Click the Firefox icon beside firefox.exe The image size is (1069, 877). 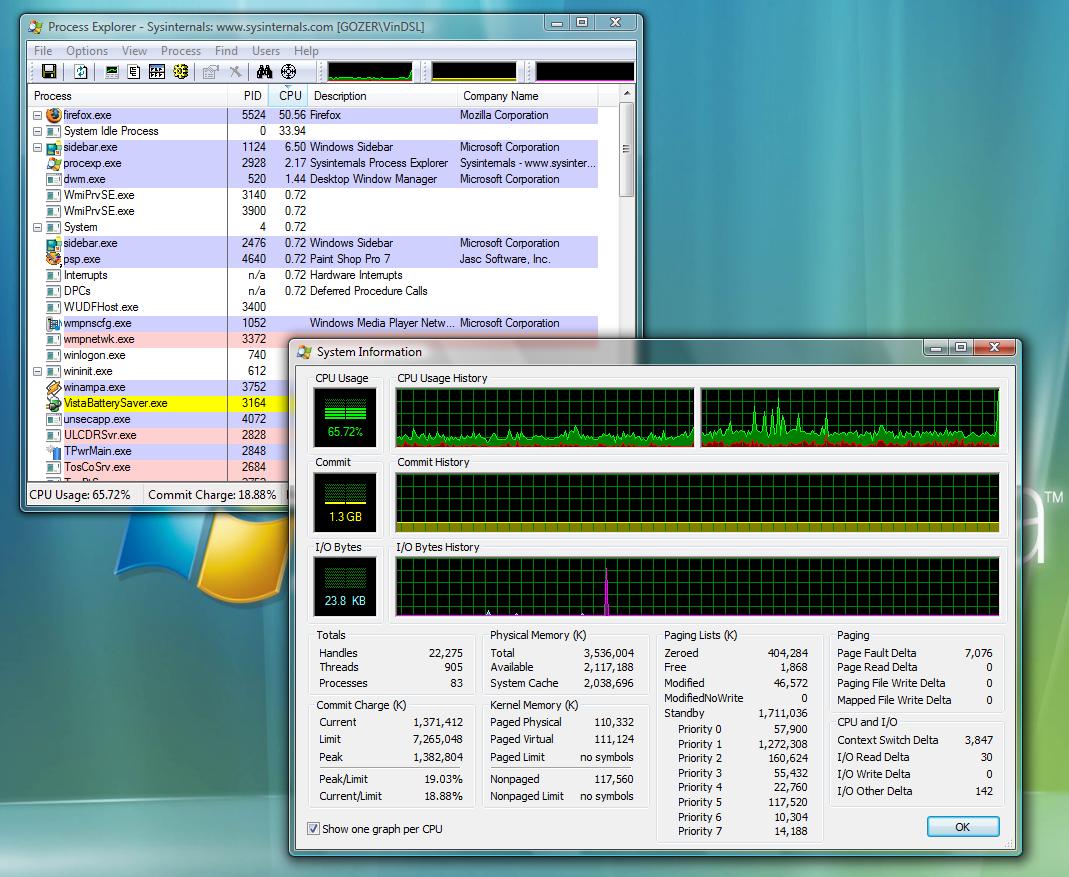click(x=54, y=115)
